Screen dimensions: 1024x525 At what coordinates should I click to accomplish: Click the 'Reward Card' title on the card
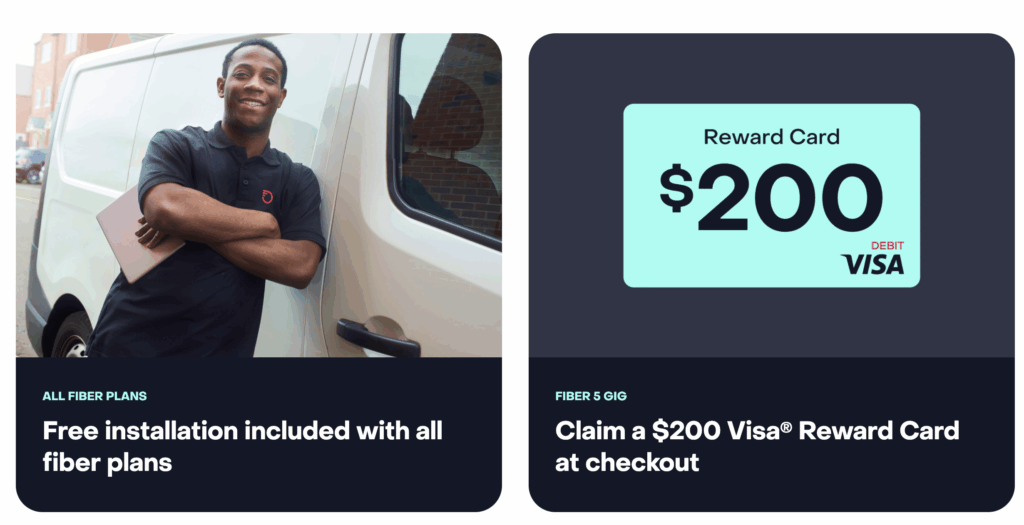tap(771, 136)
